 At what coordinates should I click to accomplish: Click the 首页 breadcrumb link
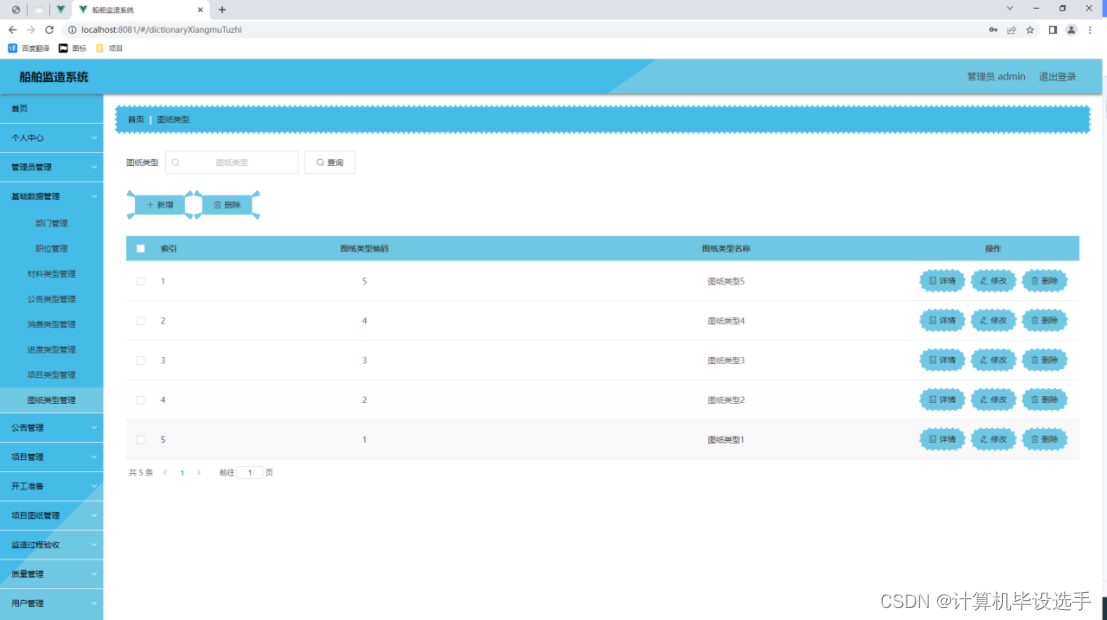pos(136,119)
